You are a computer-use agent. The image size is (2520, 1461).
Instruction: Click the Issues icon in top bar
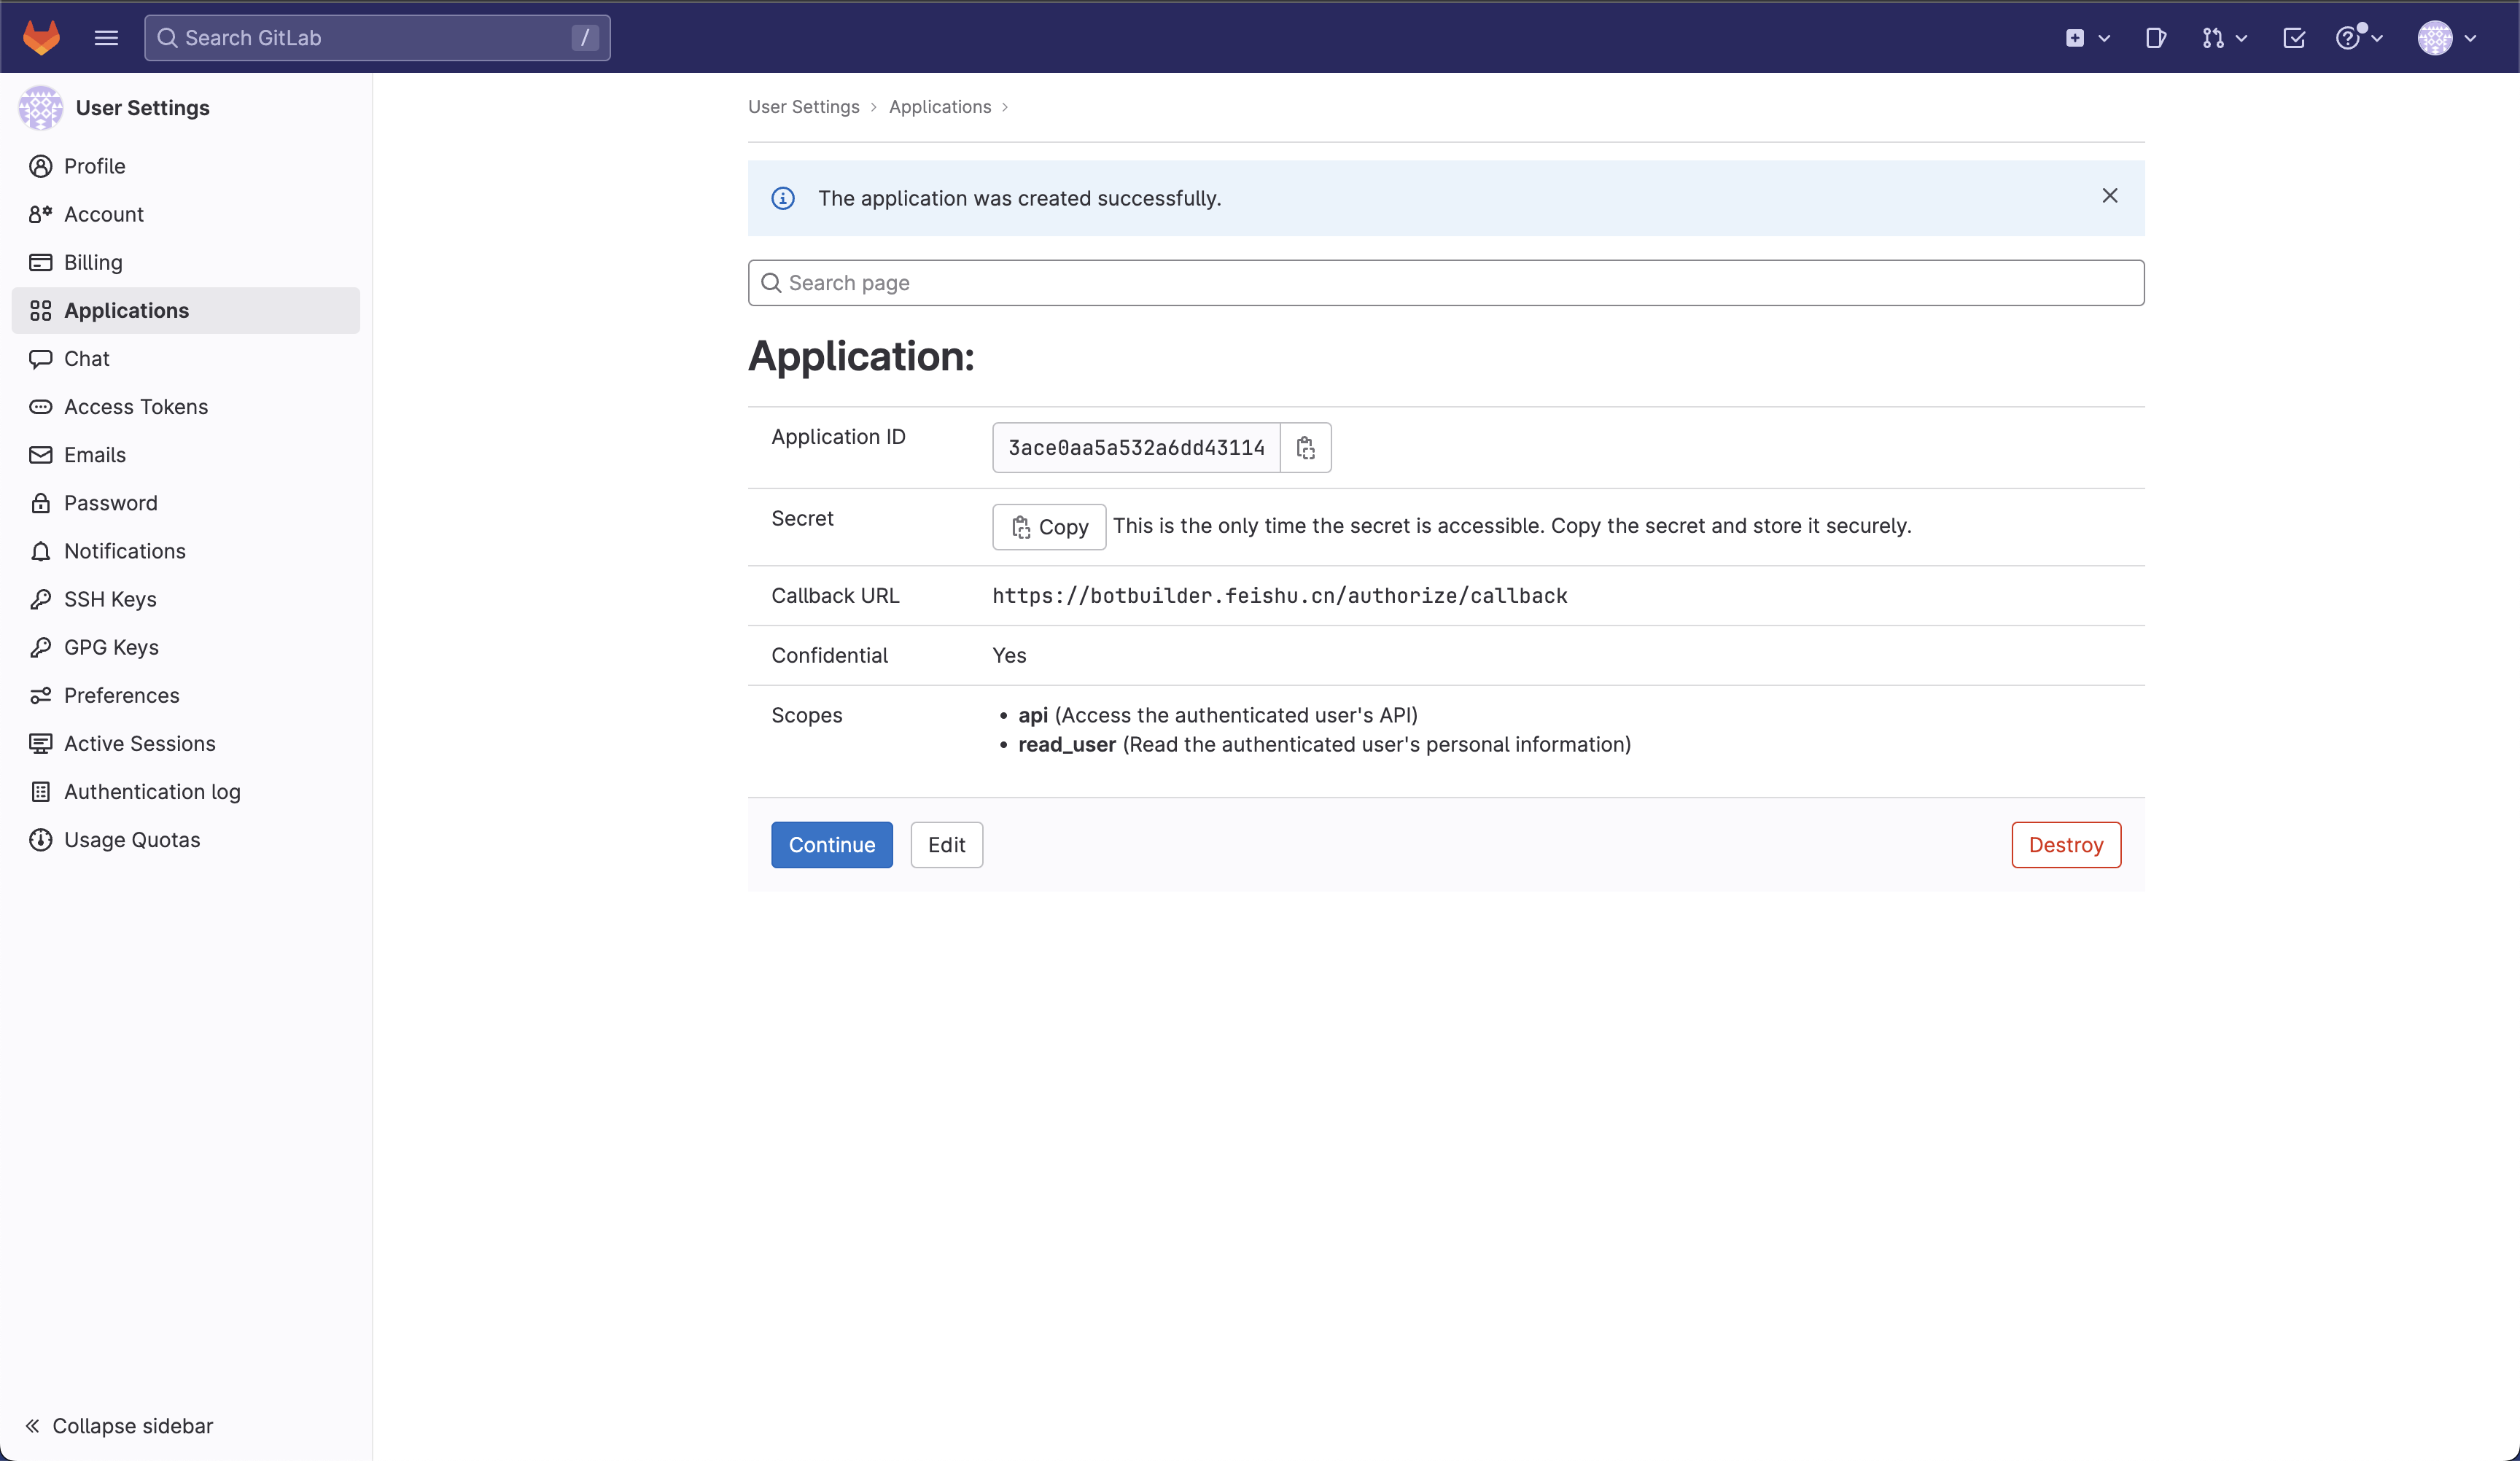point(2155,38)
